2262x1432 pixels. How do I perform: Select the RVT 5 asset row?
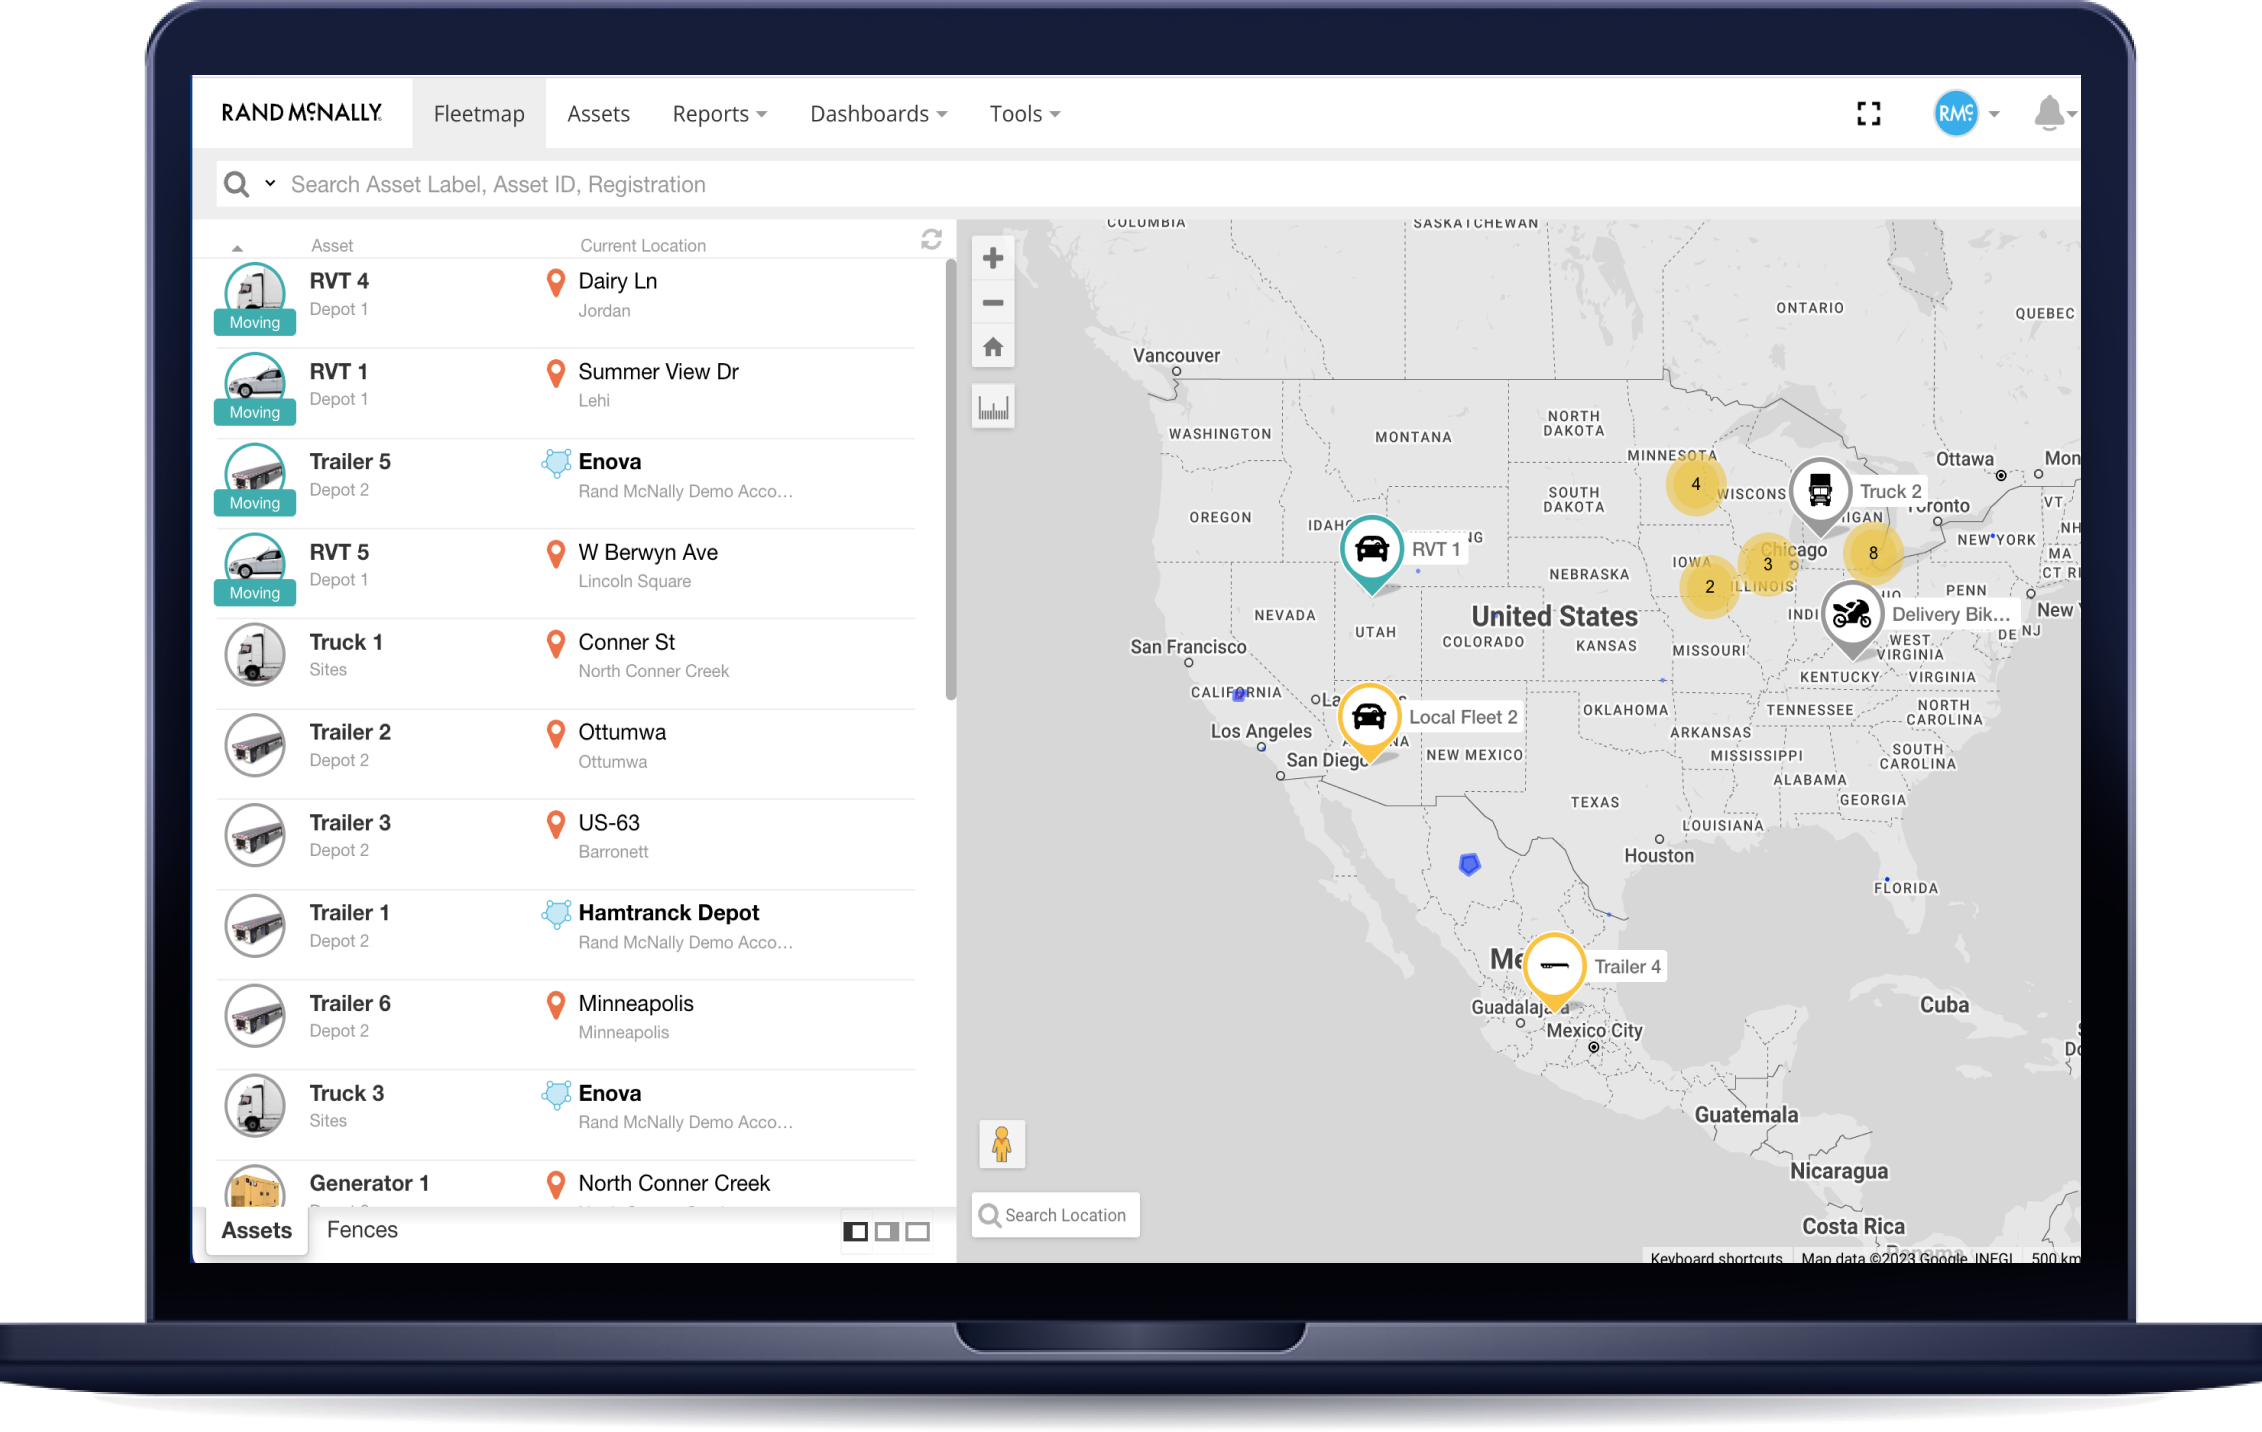tap(565, 574)
